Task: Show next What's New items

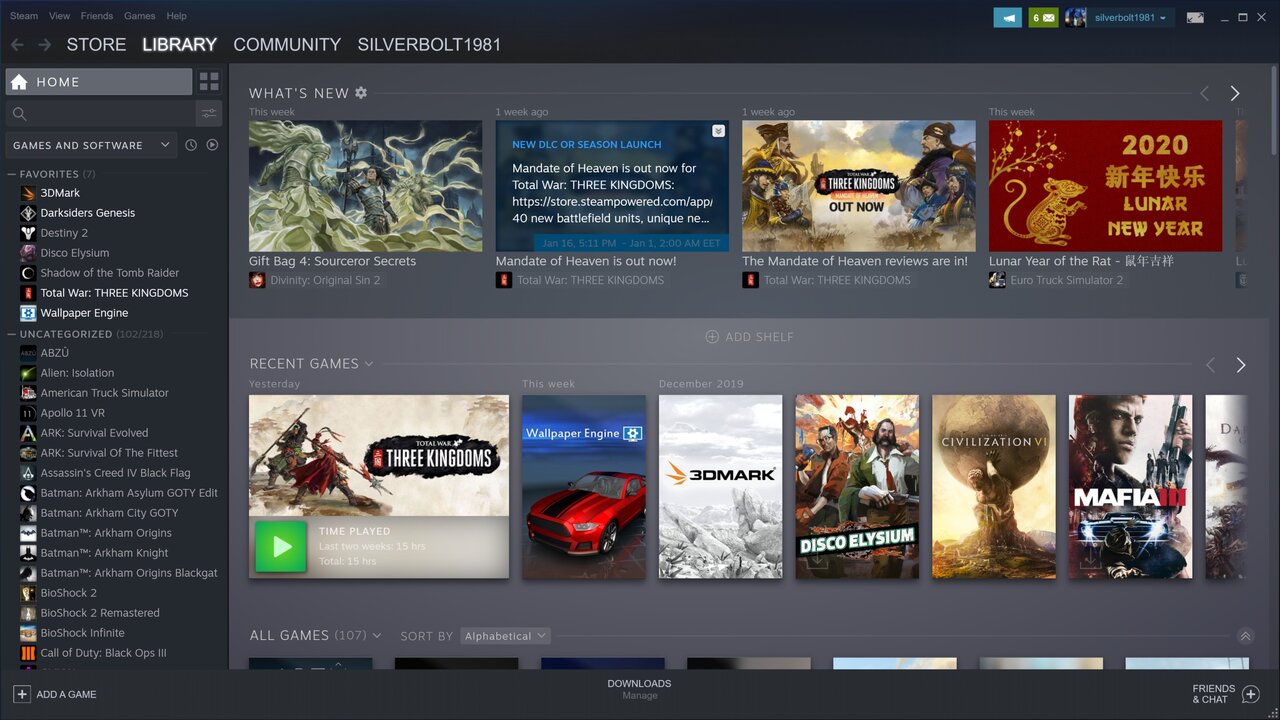Action: pyautogui.click(x=1235, y=93)
